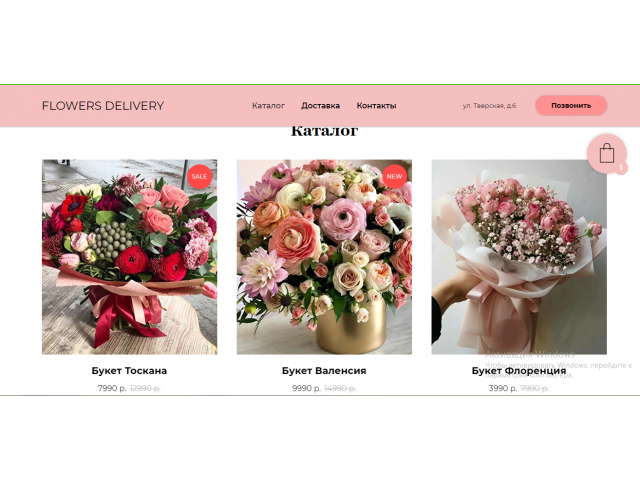This screenshot has width=640, height=480.
Task: Open the Букет Флоренция product photo
Action: click(x=518, y=257)
